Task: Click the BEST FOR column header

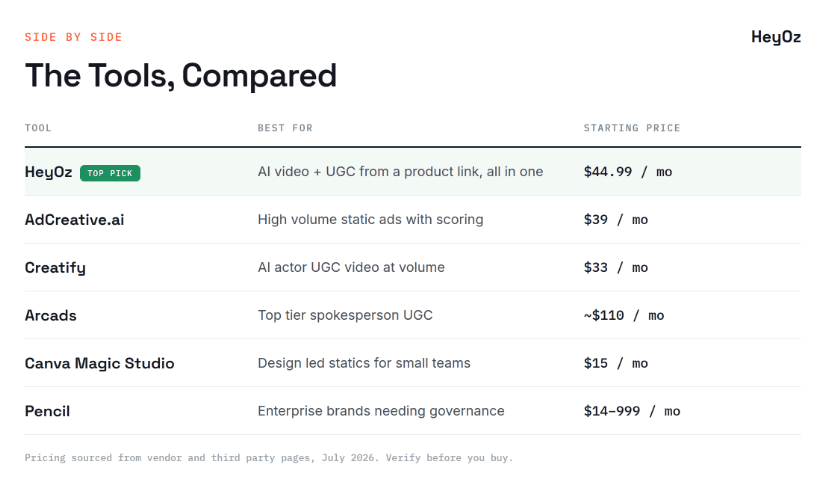Action: tap(285, 128)
